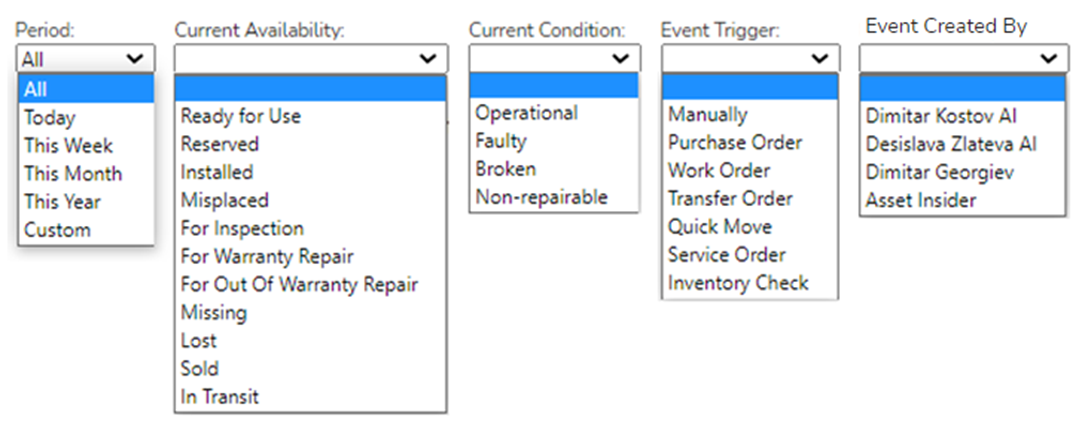Select 'Dimitar Georgiev' as event creator
Image resolution: width=1085 pixels, height=423 pixels.
(940, 173)
